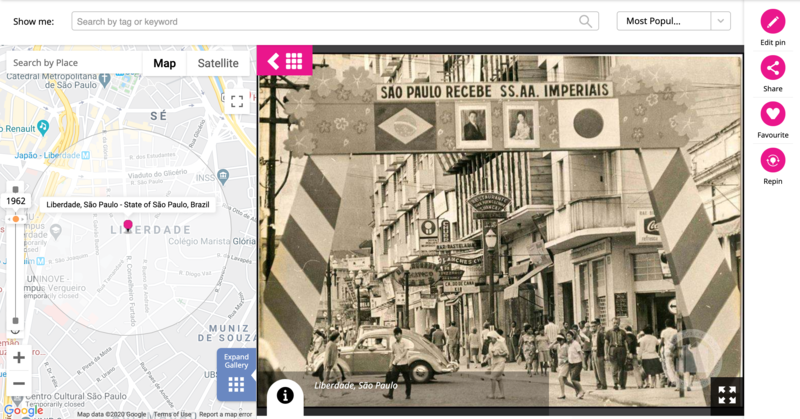Share this photo via Share icon

772,67
